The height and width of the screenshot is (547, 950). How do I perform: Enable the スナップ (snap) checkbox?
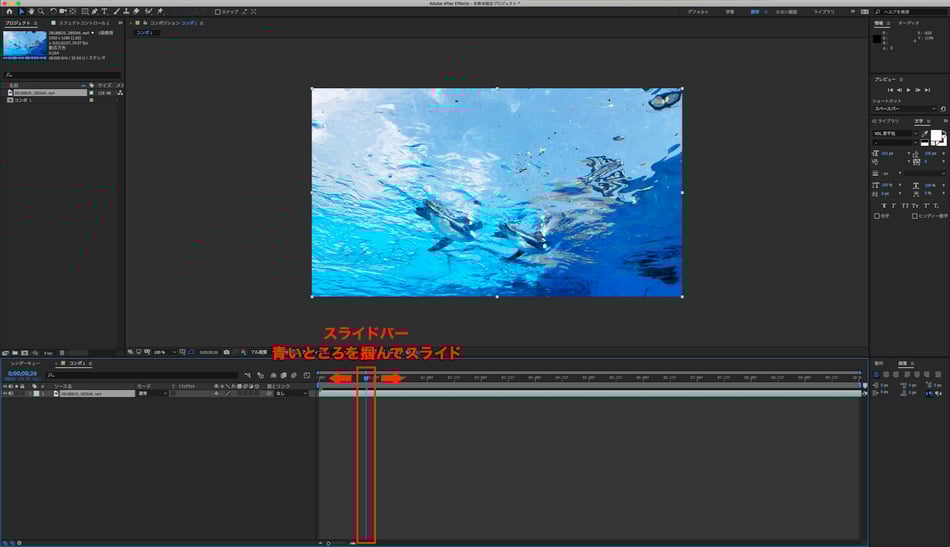(x=218, y=12)
